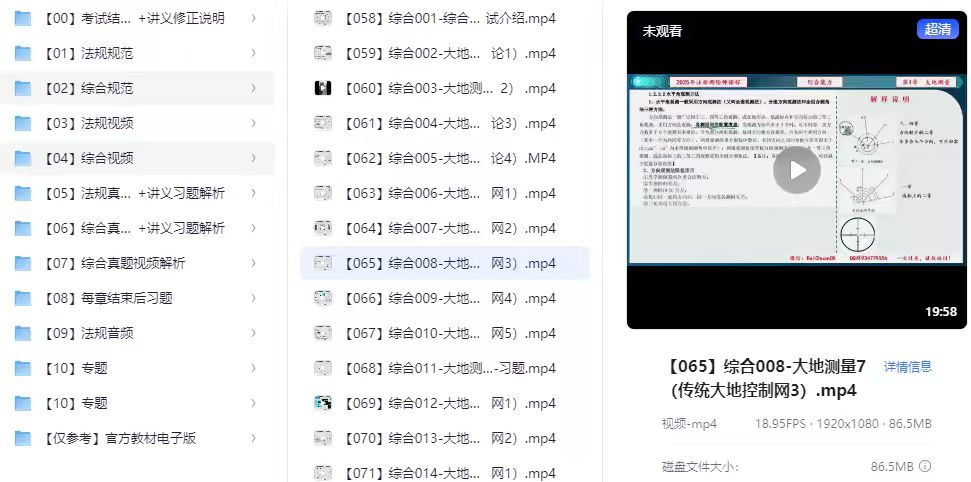Expand 【09】法规音频 folder chevron
The height and width of the screenshot is (482, 971).
click(x=253, y=333)
